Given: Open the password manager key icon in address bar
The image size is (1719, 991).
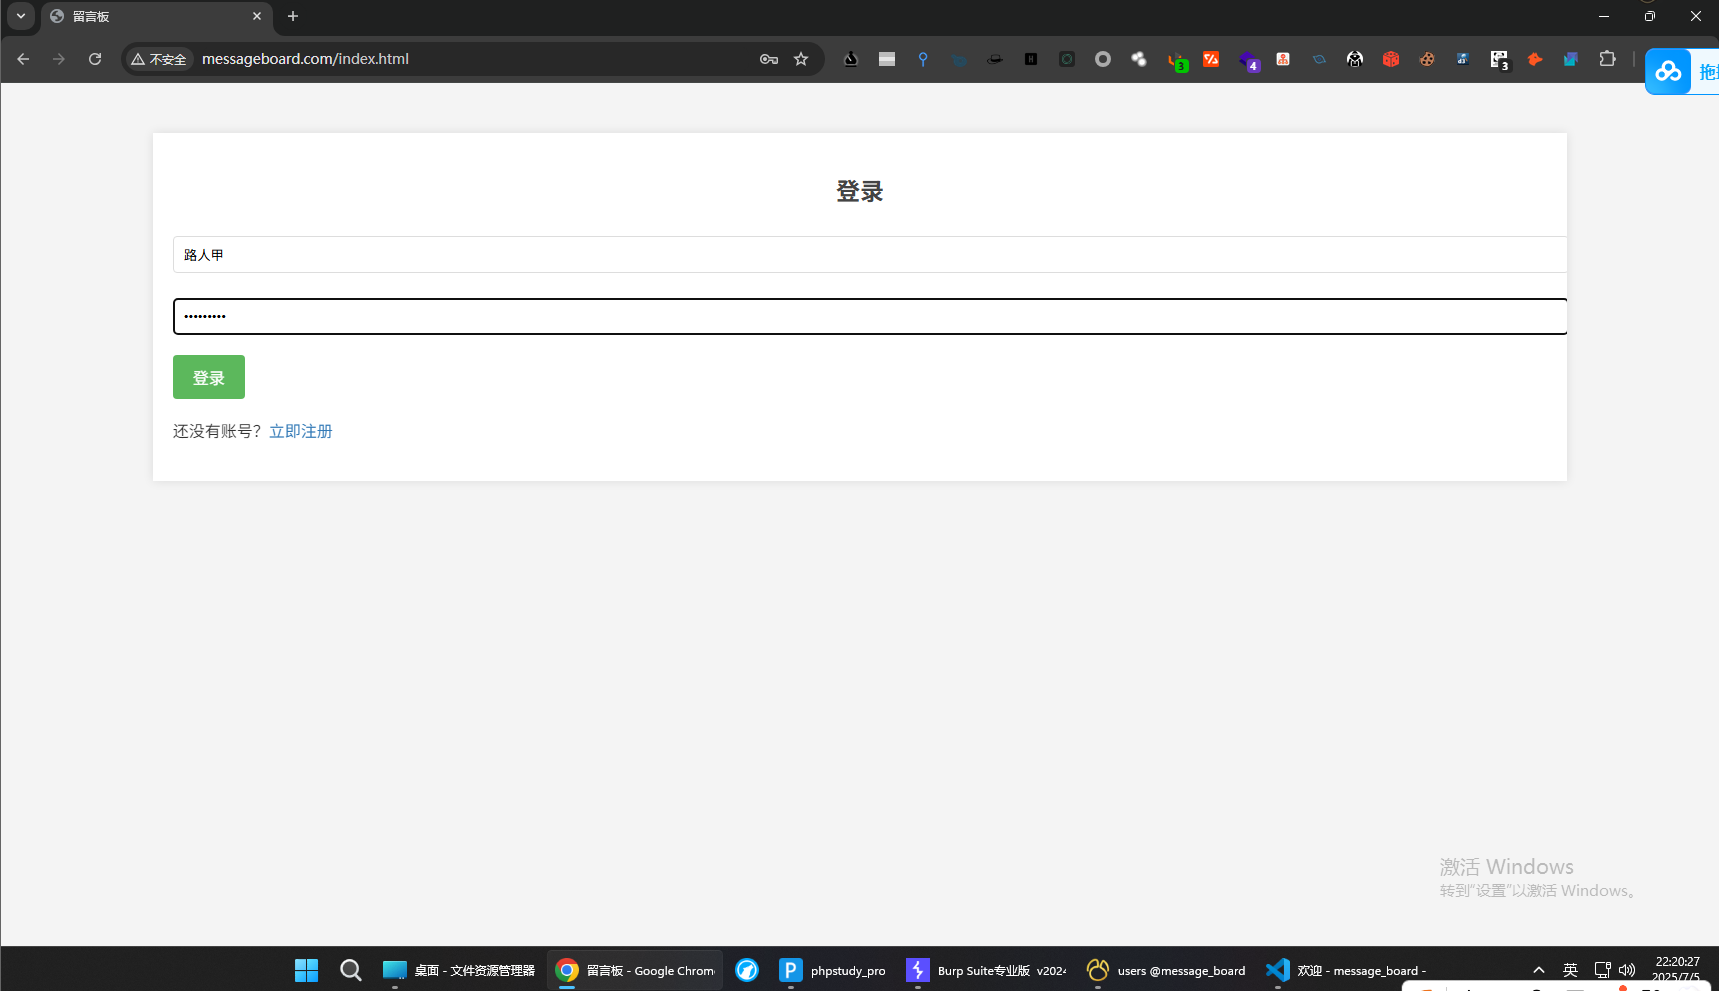Looking at the screenshot, I should (x=768, y=59).
